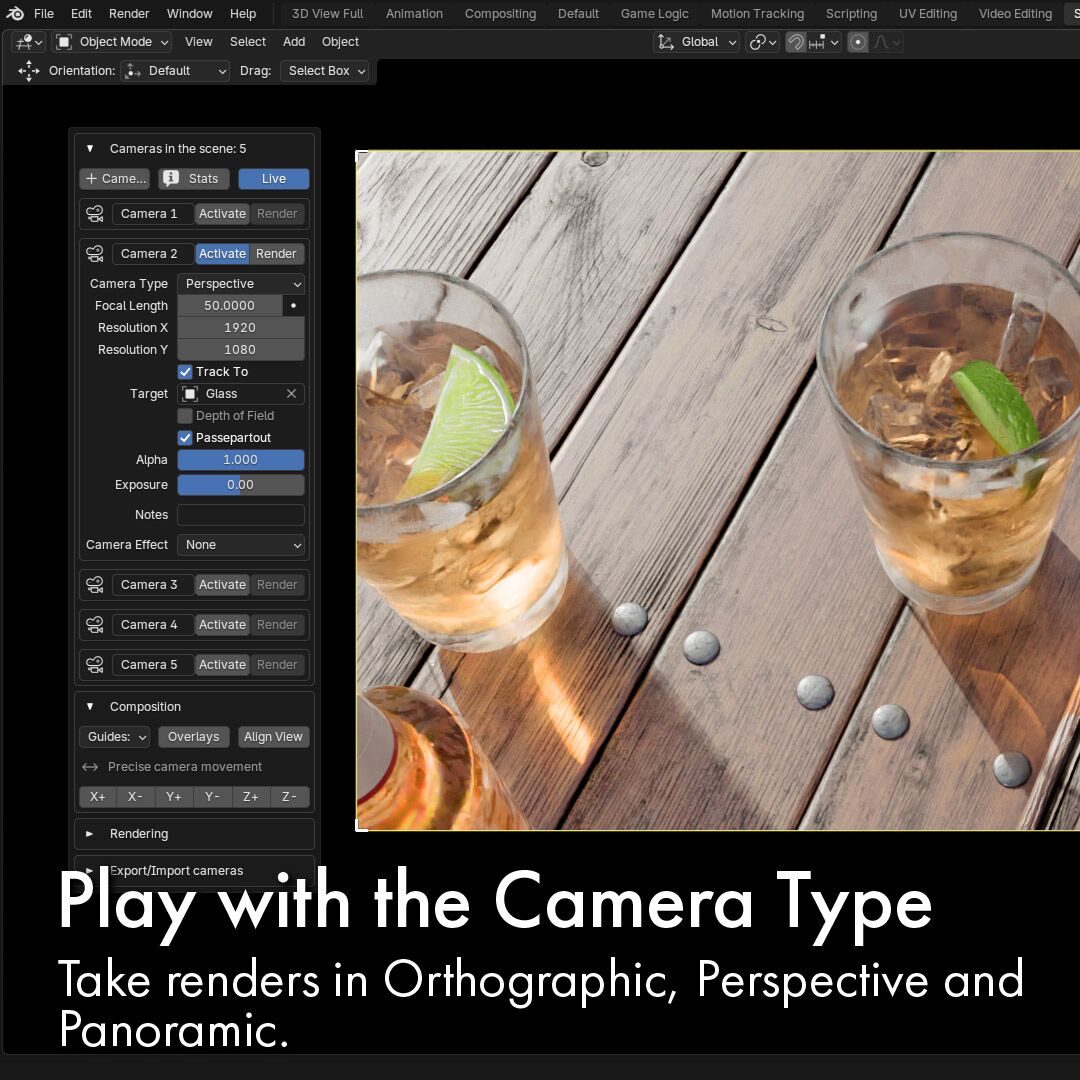Toggle the Live button off
1080x1080 pixels.
(273, 179)
